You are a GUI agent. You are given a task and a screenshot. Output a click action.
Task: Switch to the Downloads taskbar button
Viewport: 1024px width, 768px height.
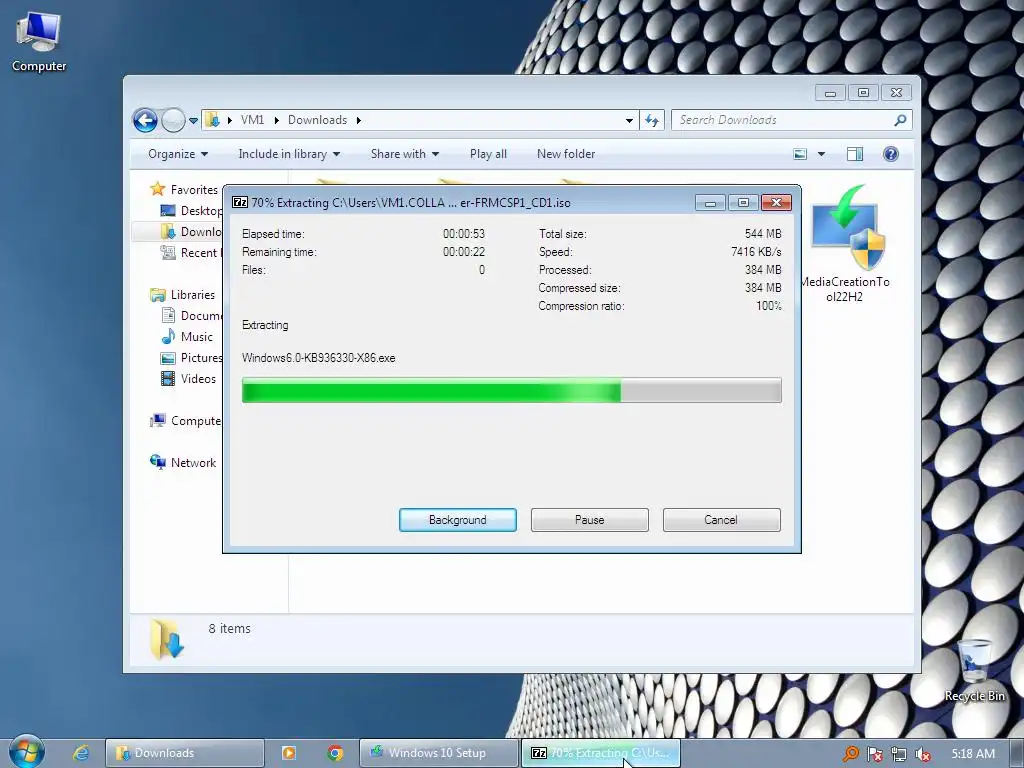(185, 753)
